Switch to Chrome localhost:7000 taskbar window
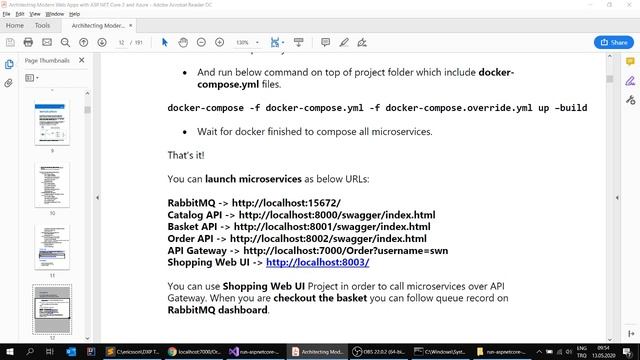 click(194, 351)
